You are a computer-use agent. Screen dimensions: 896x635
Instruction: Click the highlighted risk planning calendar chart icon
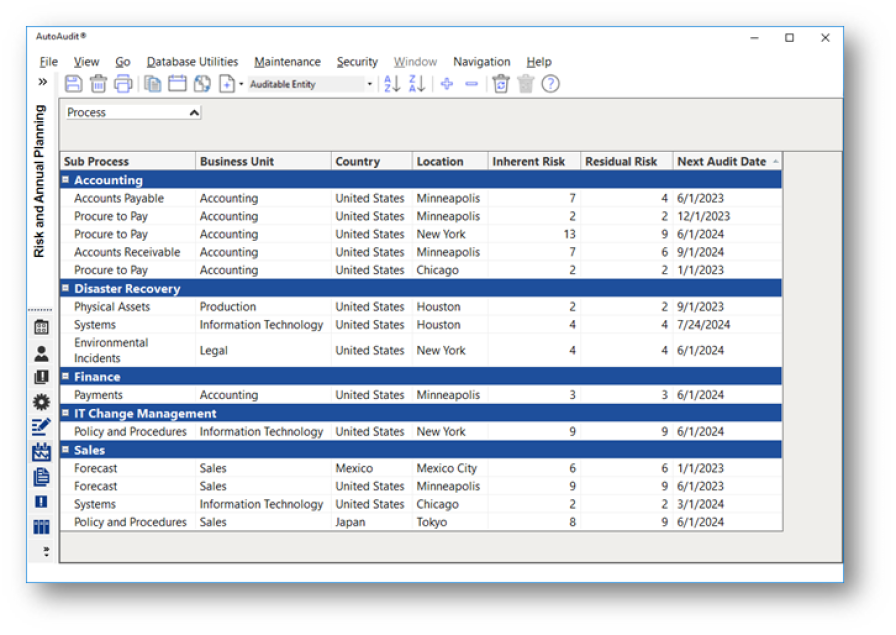tap(41, 452)
